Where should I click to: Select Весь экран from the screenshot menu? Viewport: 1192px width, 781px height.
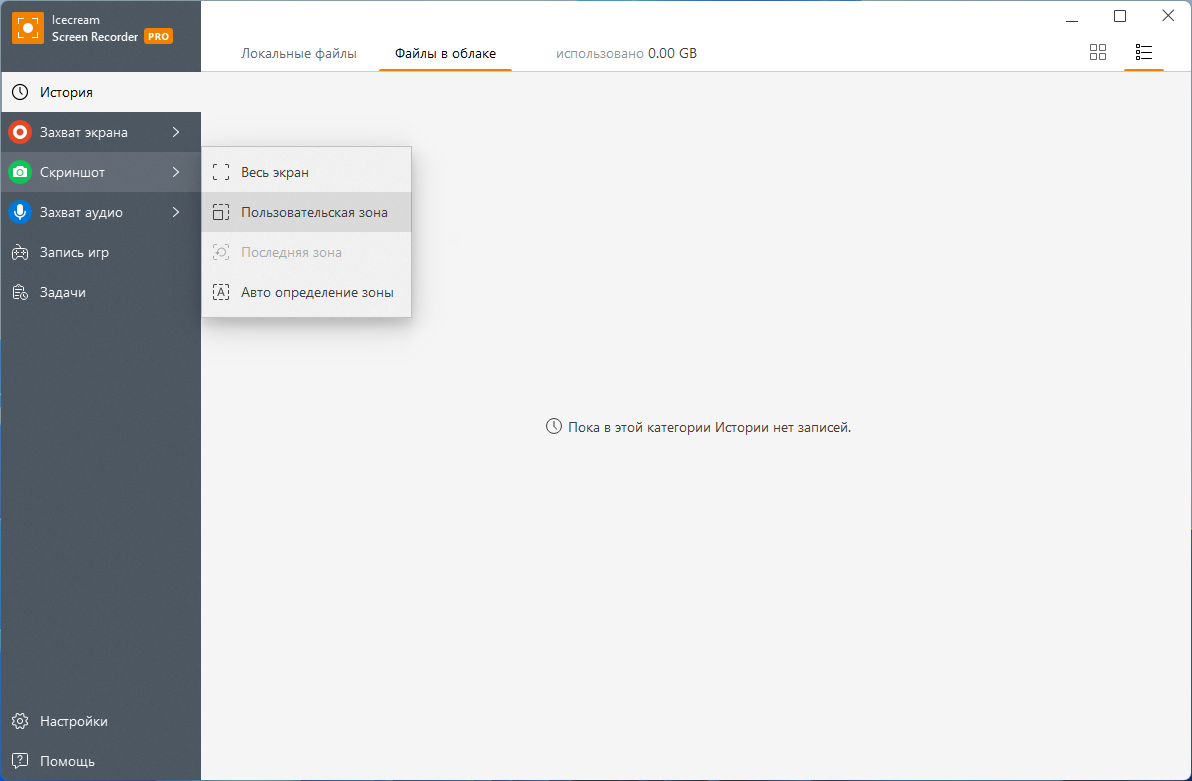point(275,172)
